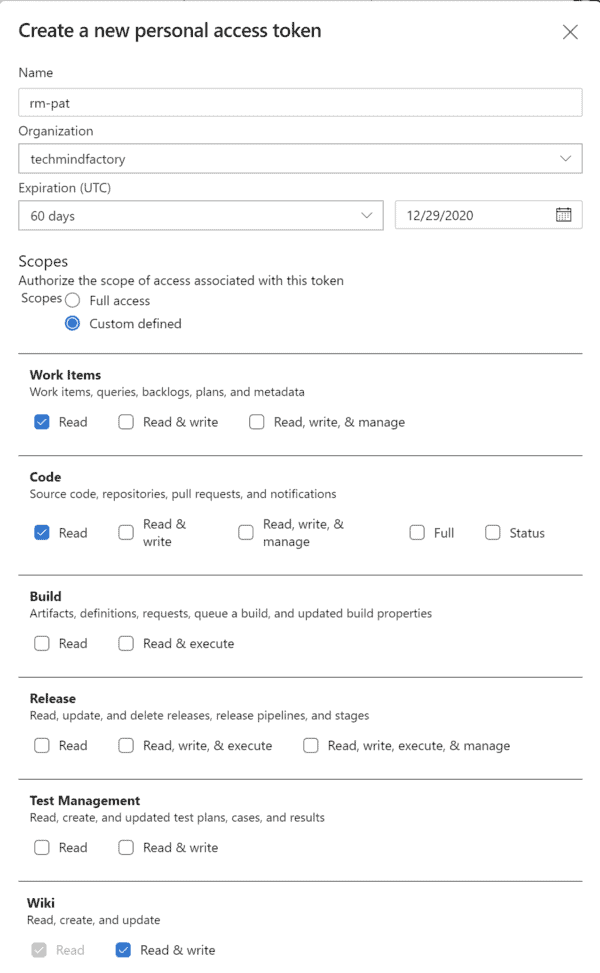Screen dimensions: 600x973
Task: Enable Build Read & execute permission
Action: [126, 643]
